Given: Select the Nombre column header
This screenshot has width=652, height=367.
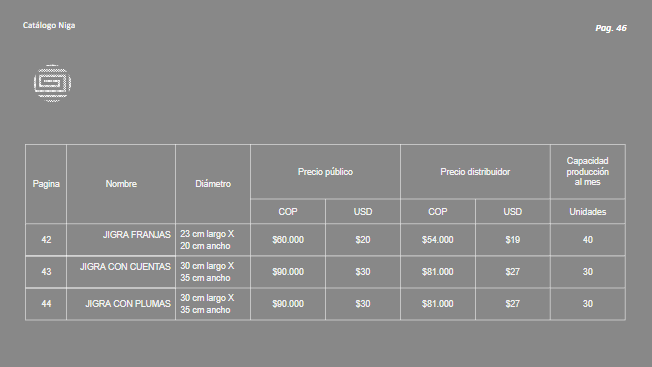Looking at the screenshot, I should pos(121,184).
